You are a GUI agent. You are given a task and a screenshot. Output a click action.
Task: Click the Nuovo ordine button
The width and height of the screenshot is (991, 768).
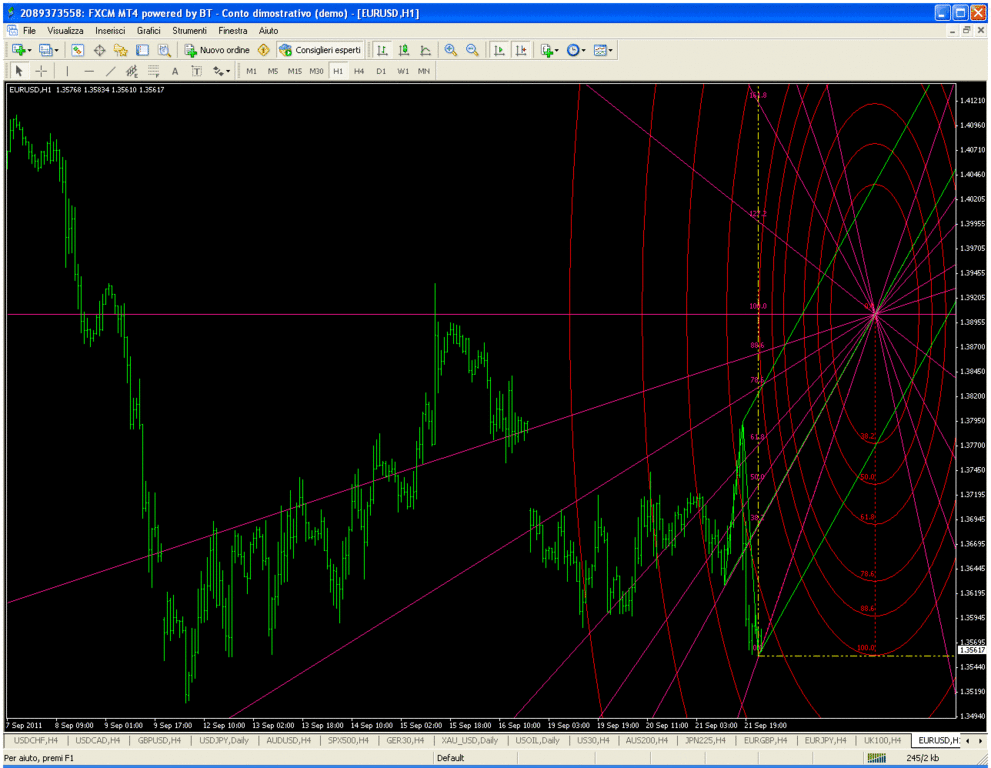(x=217, y=50)
